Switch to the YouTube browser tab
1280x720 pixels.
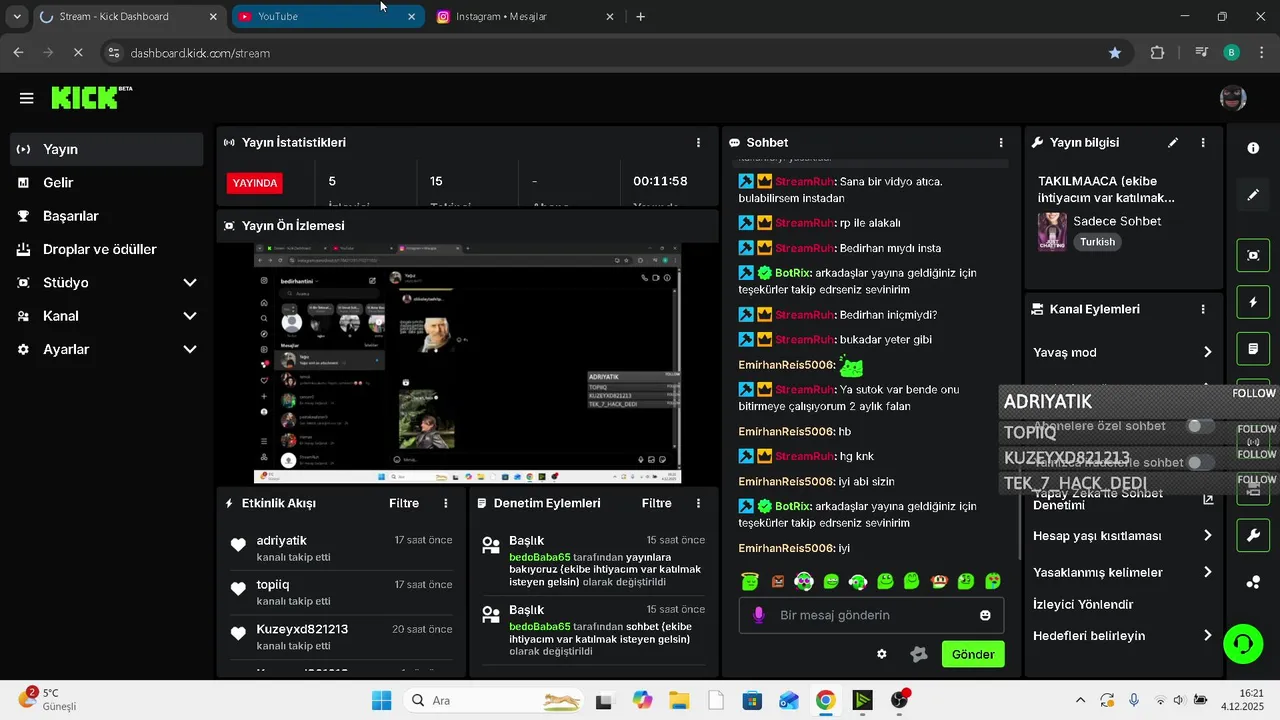click(x=328, y=17)
